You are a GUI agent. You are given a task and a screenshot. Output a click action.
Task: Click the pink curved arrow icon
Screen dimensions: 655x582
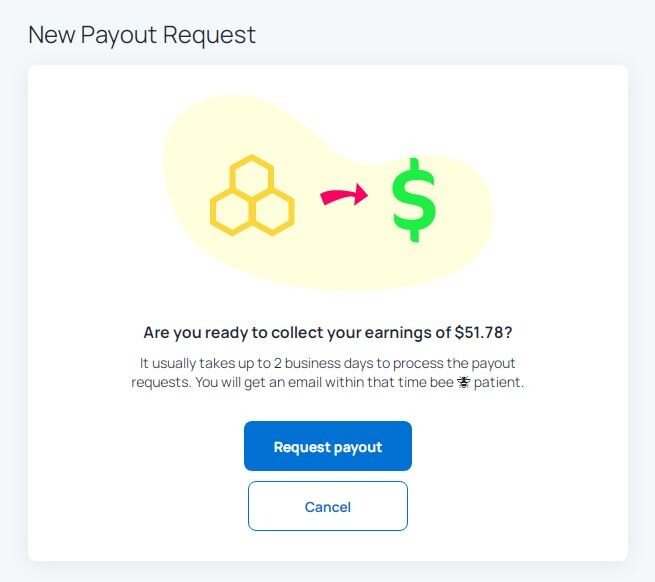click(x=344, y=195)
